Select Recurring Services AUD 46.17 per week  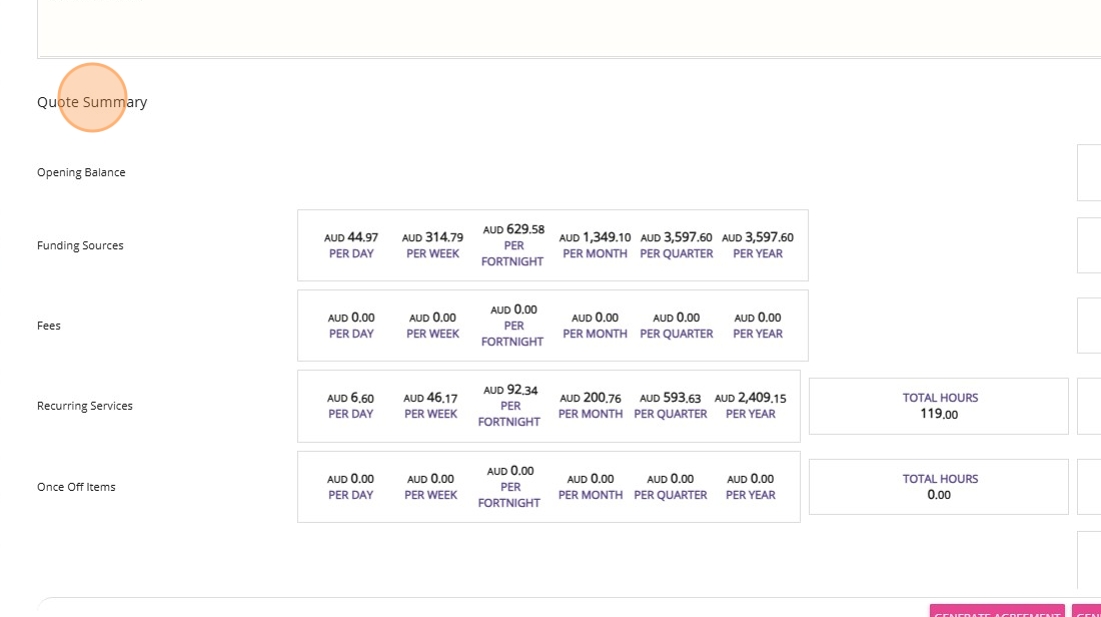pyautogui.click(x=430, y=406)
